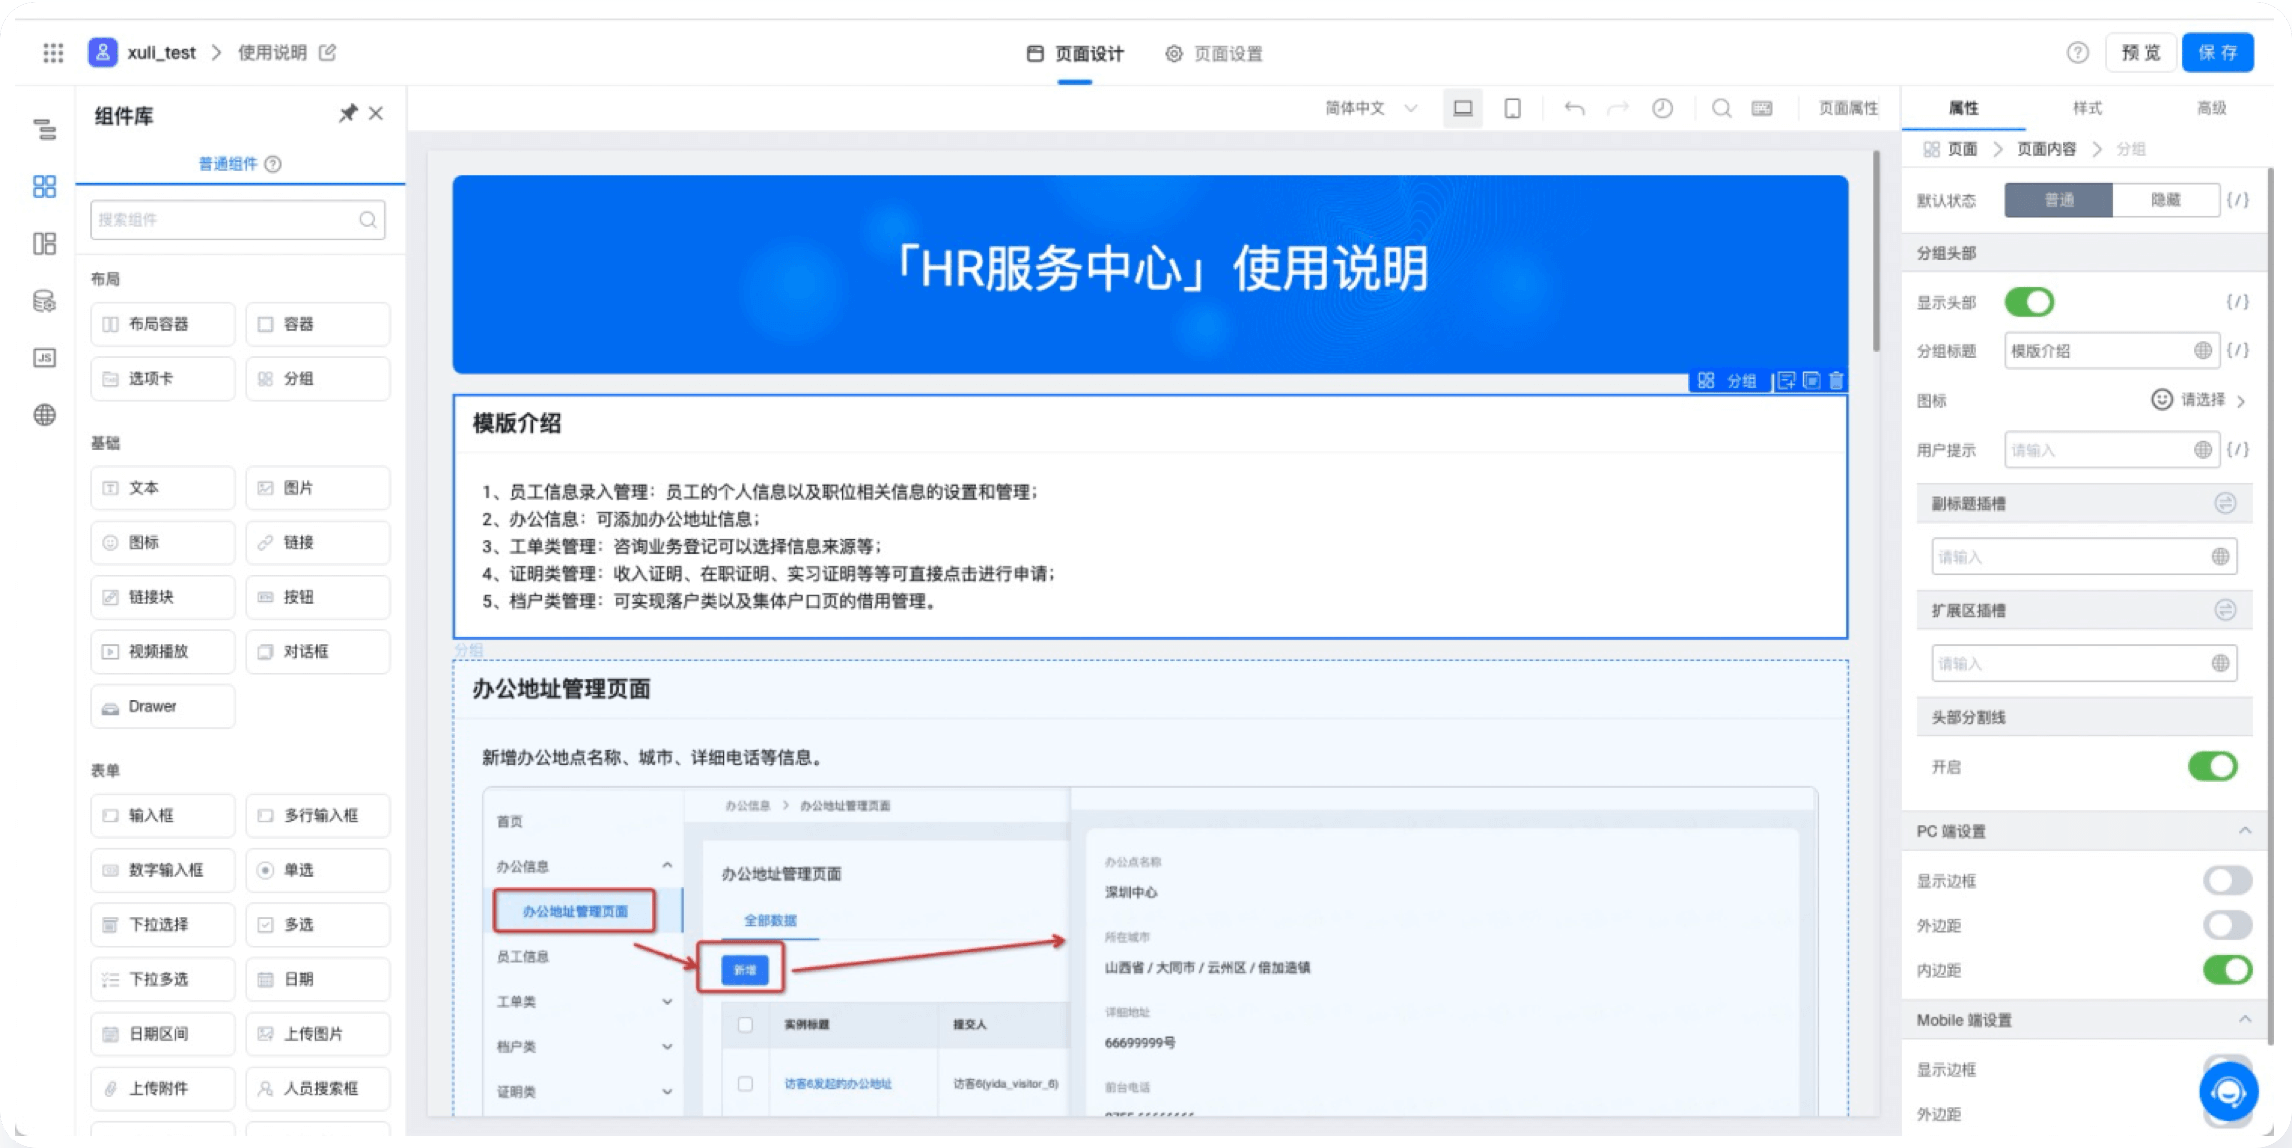Toggle the 显示头部 switch off
Viewport: 2292px width, 1148px height.
pyautogui.click(x=2029, y=302)
